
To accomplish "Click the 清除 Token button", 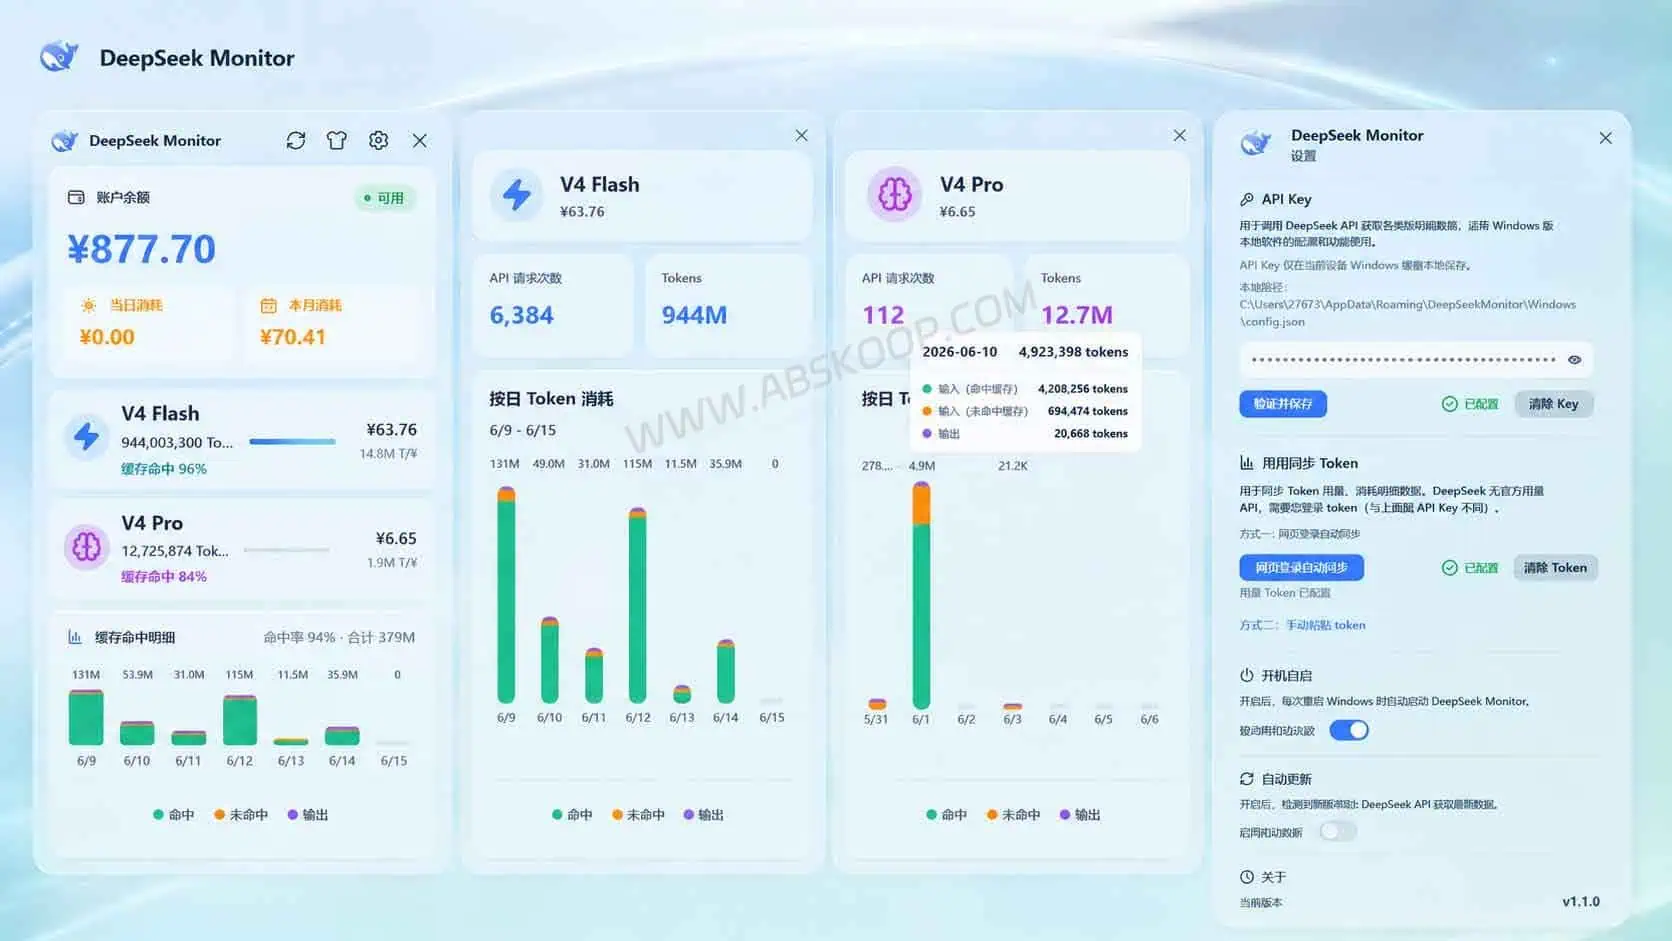I will tap(1555, 567).
